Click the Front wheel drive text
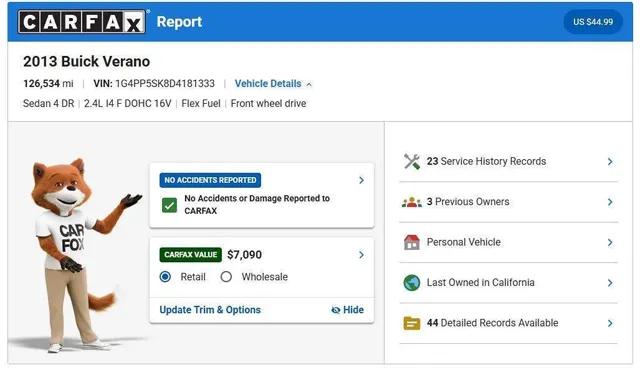The width and height of the screenshot is (640, 368). 268,104
